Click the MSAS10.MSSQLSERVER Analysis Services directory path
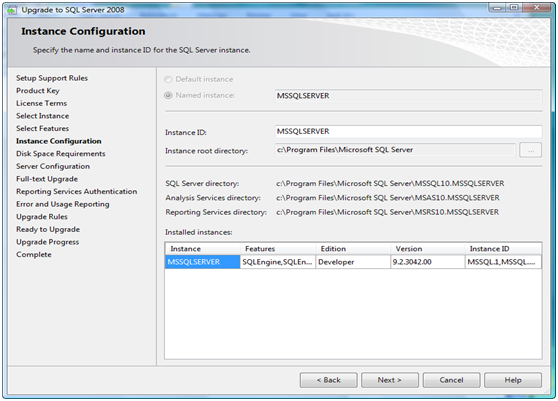This screenshot has height=401, width=558. click(388, 198)
